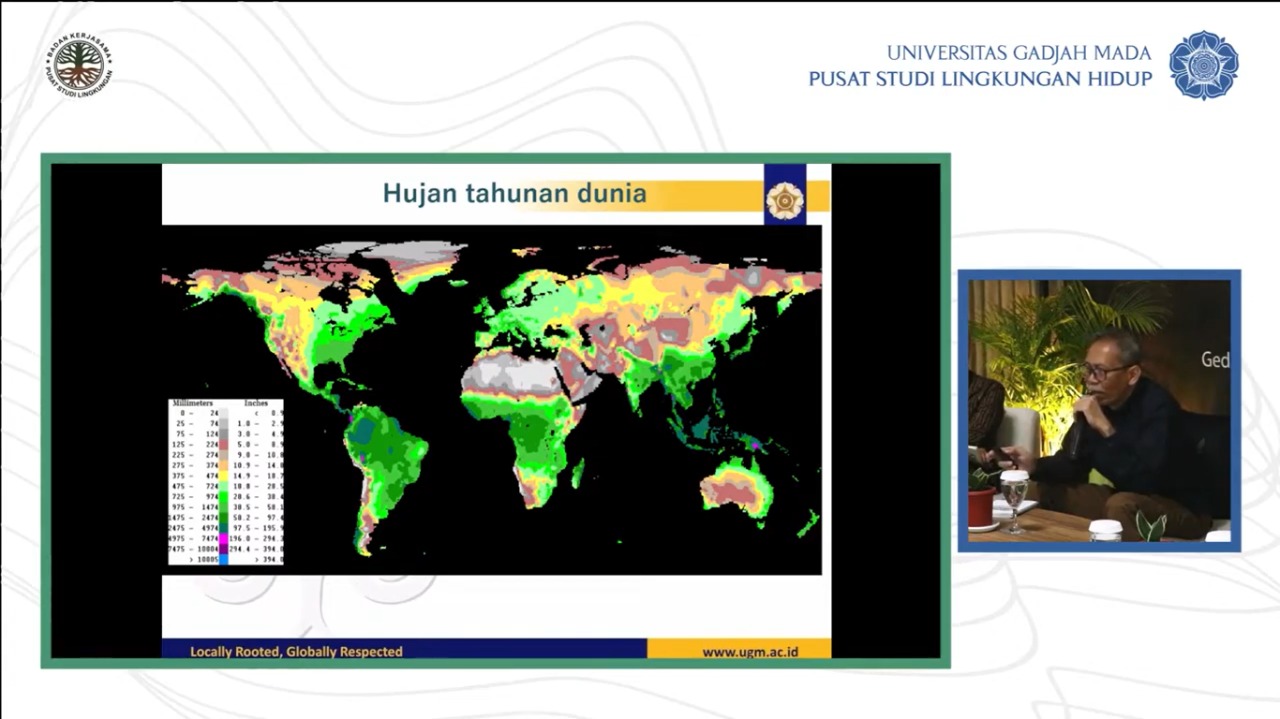Click the 'Locally Rooted, Globally Respected' footer text

(296, 652)
